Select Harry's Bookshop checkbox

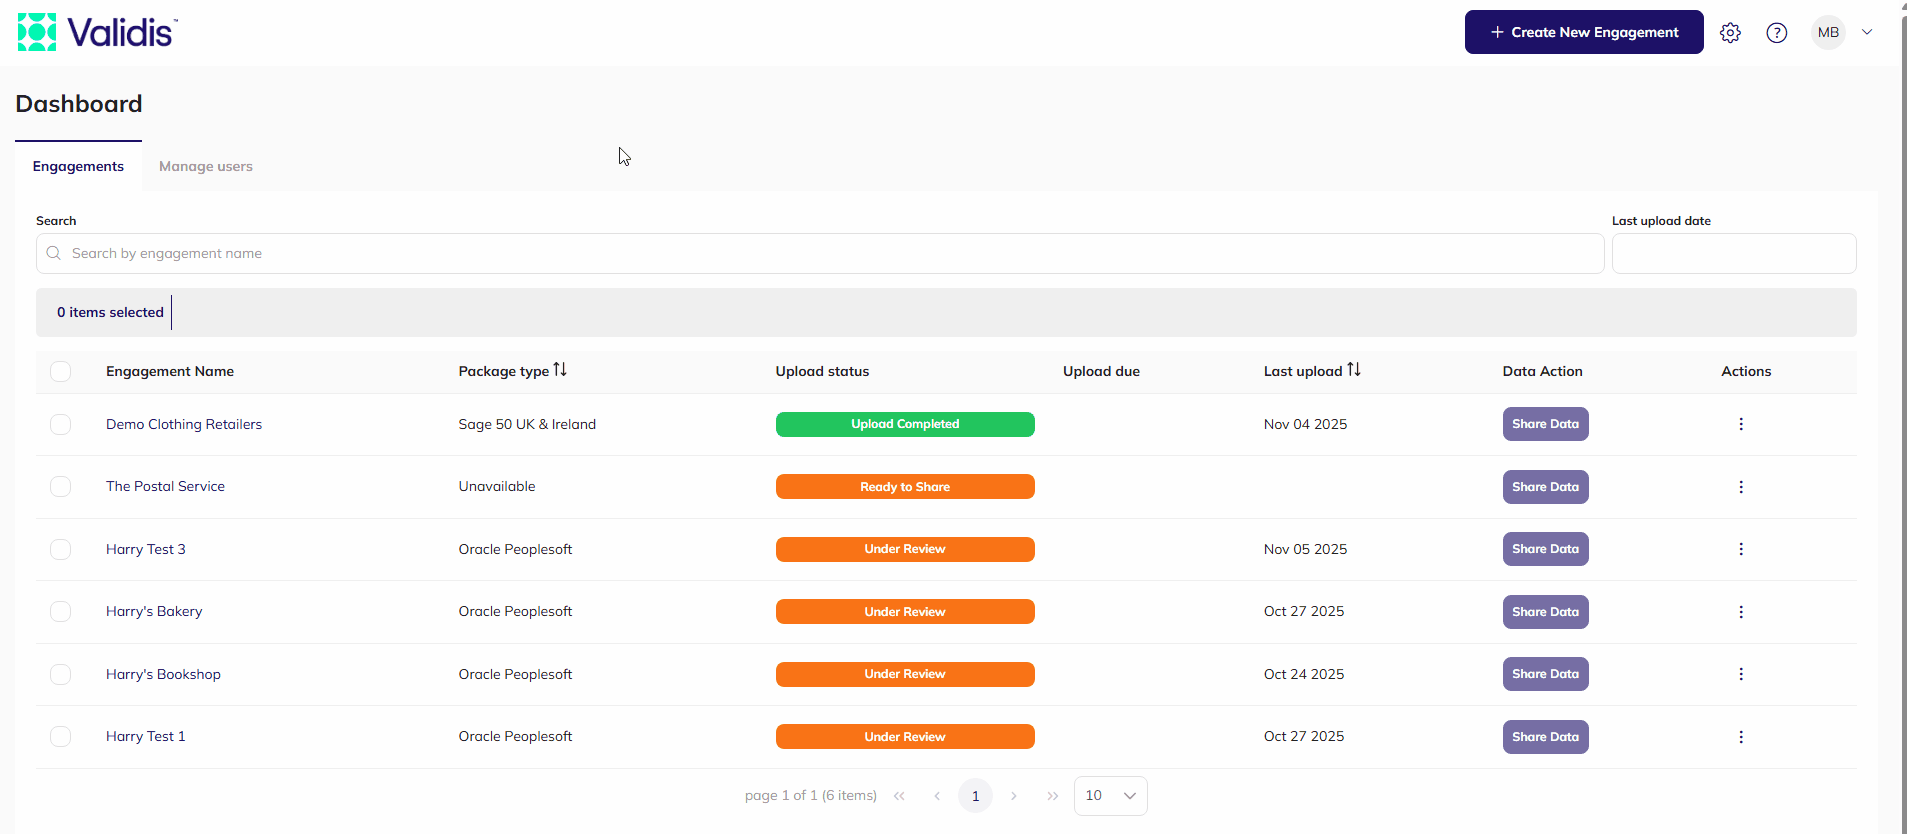61,674
